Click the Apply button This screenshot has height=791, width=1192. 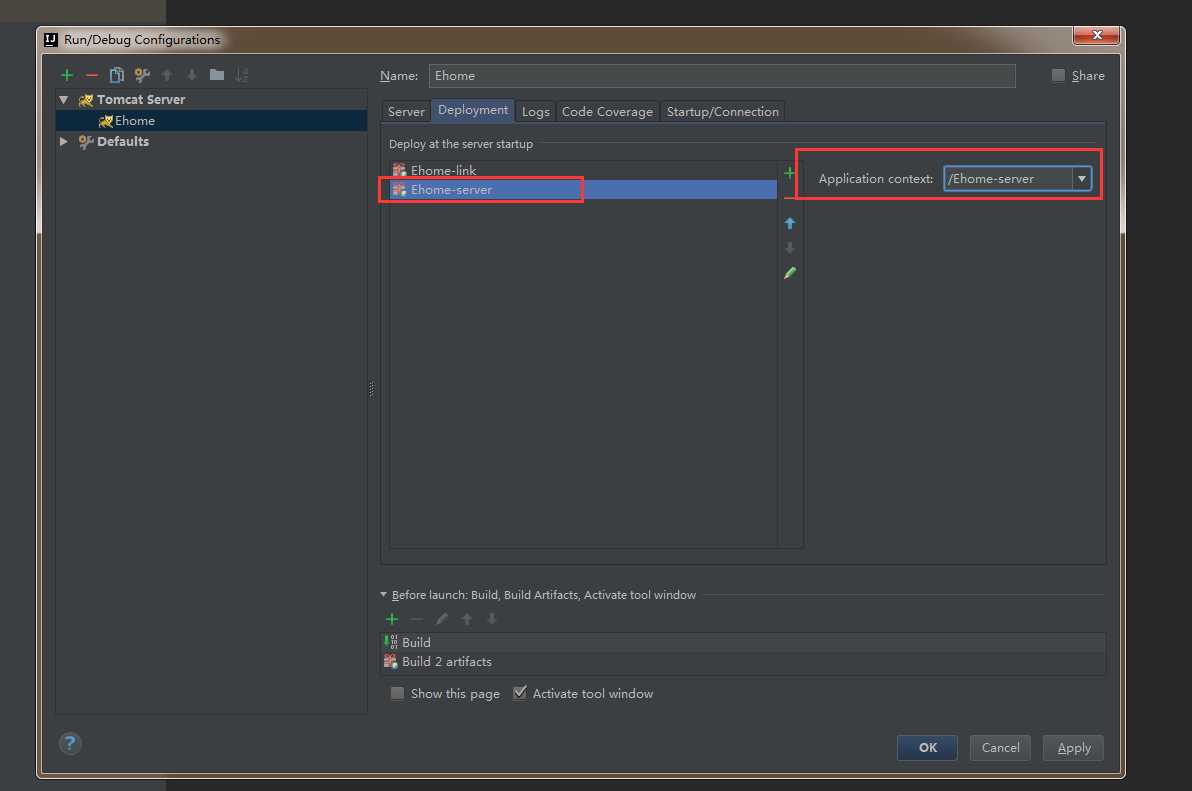(x=1073, y=748)
